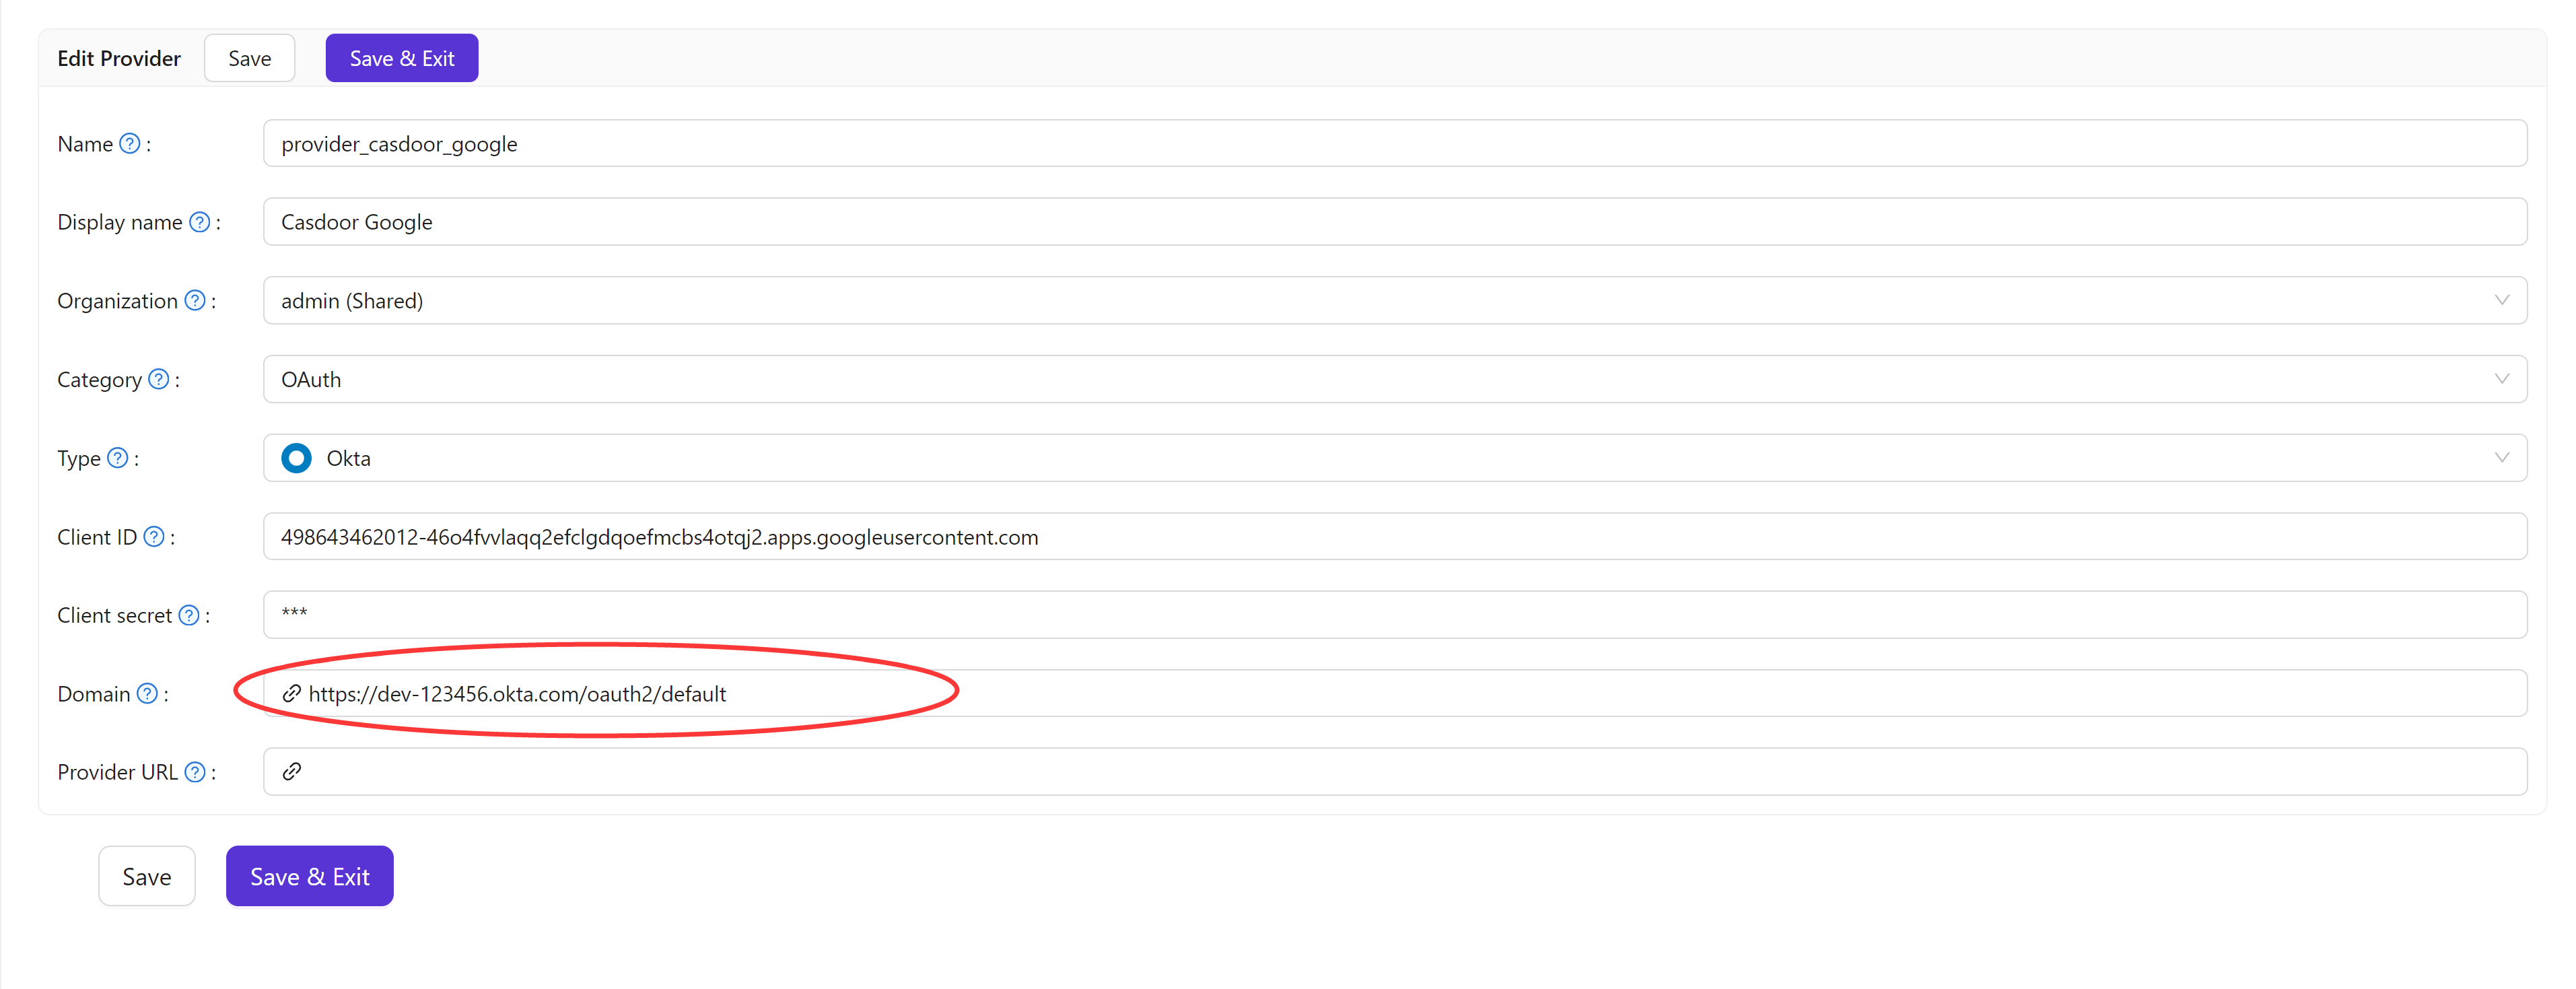Click the top Save button
Viewport: 2576px width, 989px height.
pos(248,57)
